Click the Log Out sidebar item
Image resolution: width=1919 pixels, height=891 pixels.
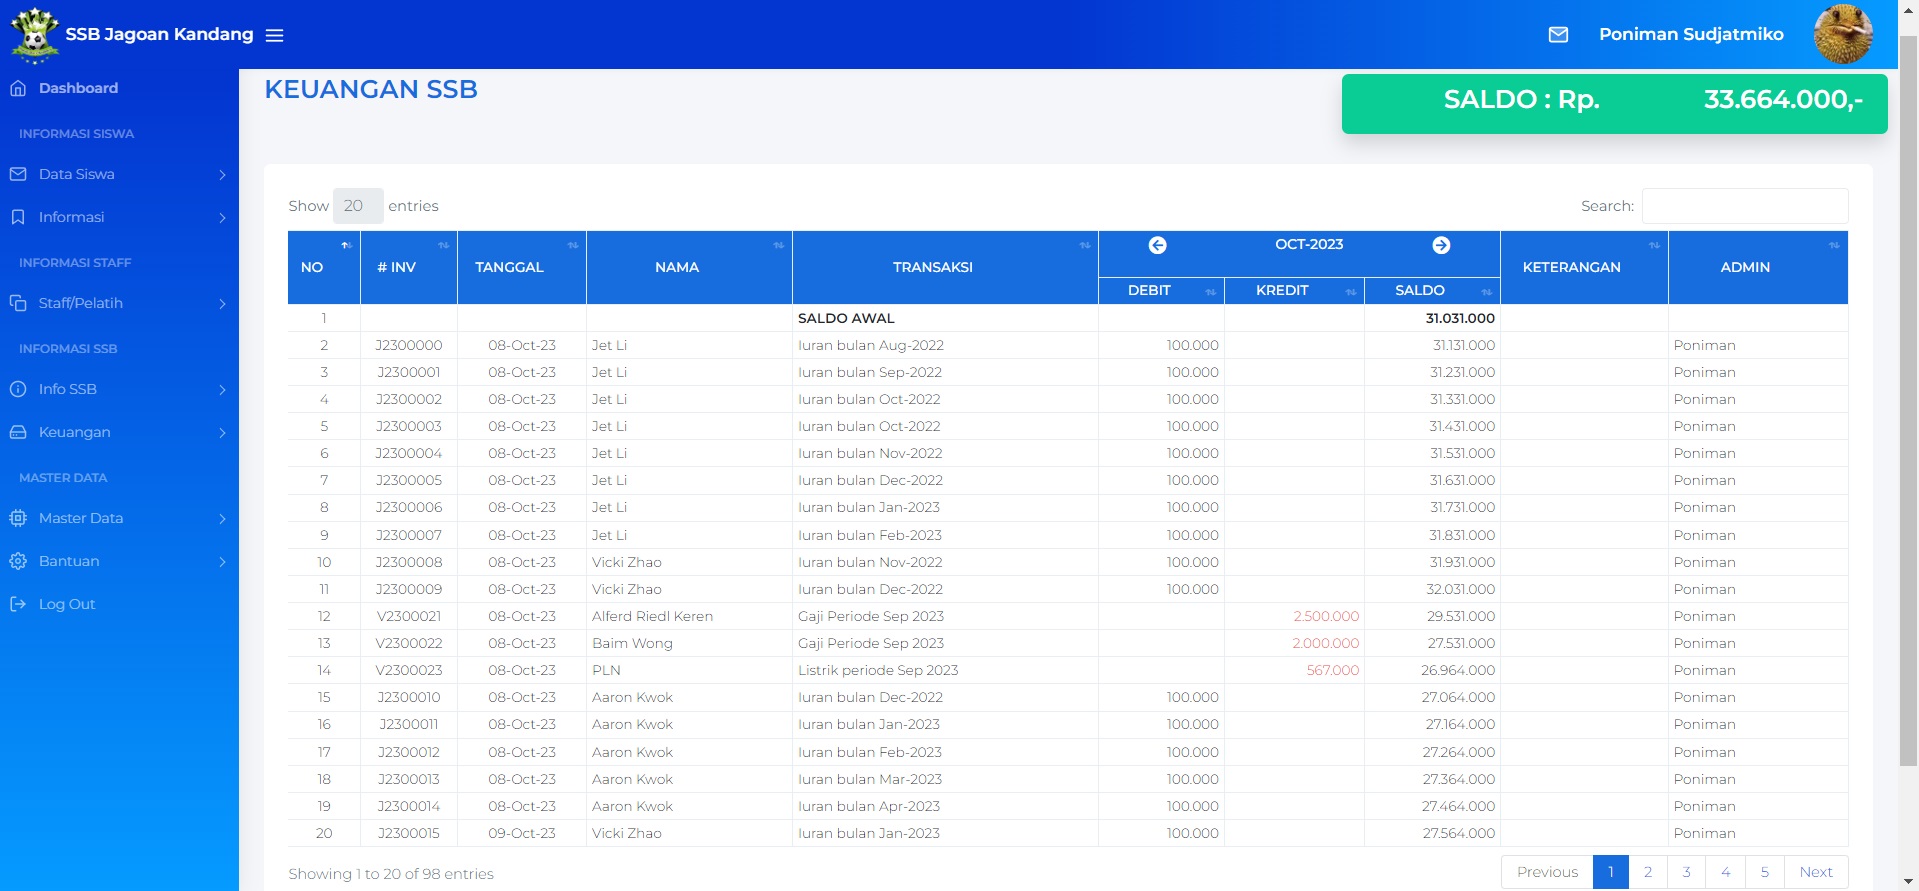tap(67, 604)
